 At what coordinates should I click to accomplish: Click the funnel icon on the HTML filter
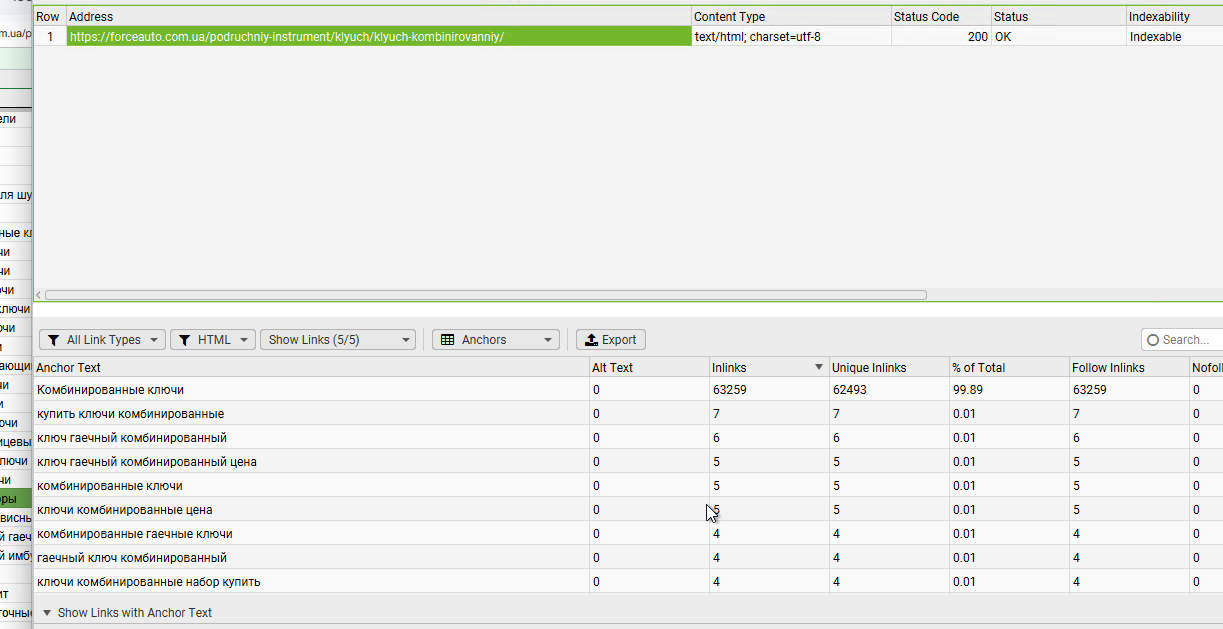coord(185,340)
